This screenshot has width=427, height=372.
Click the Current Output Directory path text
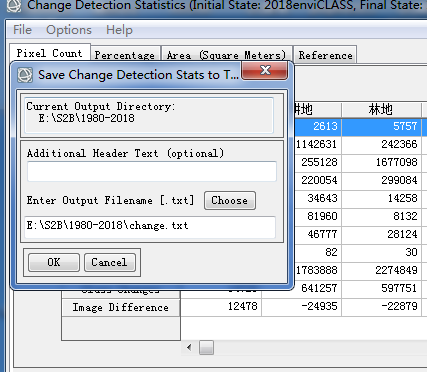pos(87,118)
